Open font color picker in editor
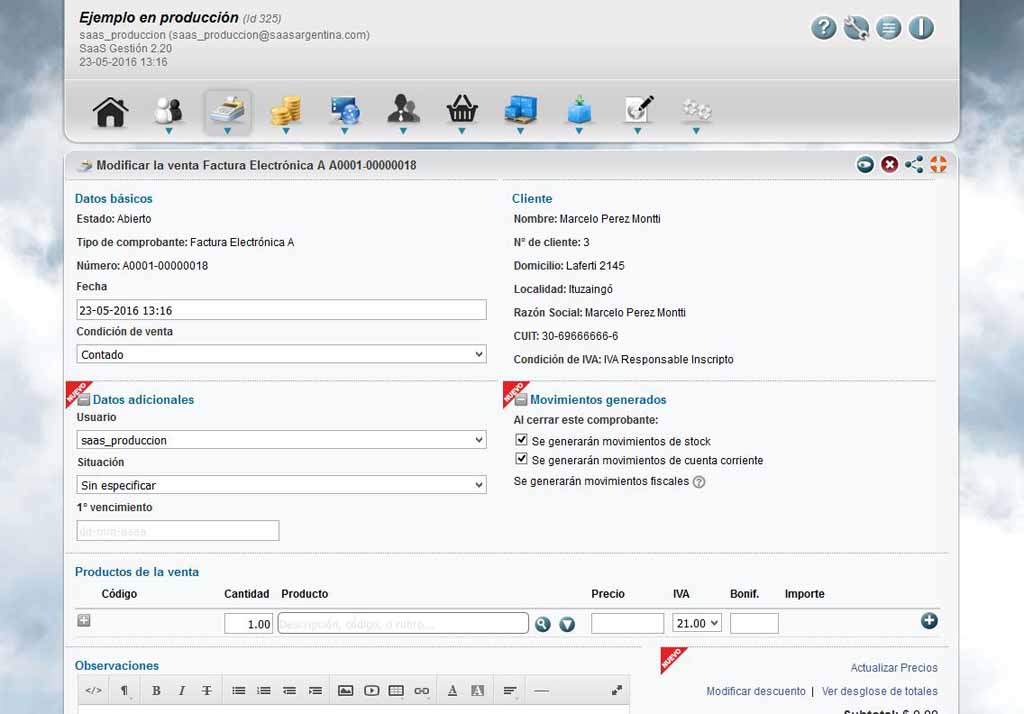 click(x=452, y=690)
